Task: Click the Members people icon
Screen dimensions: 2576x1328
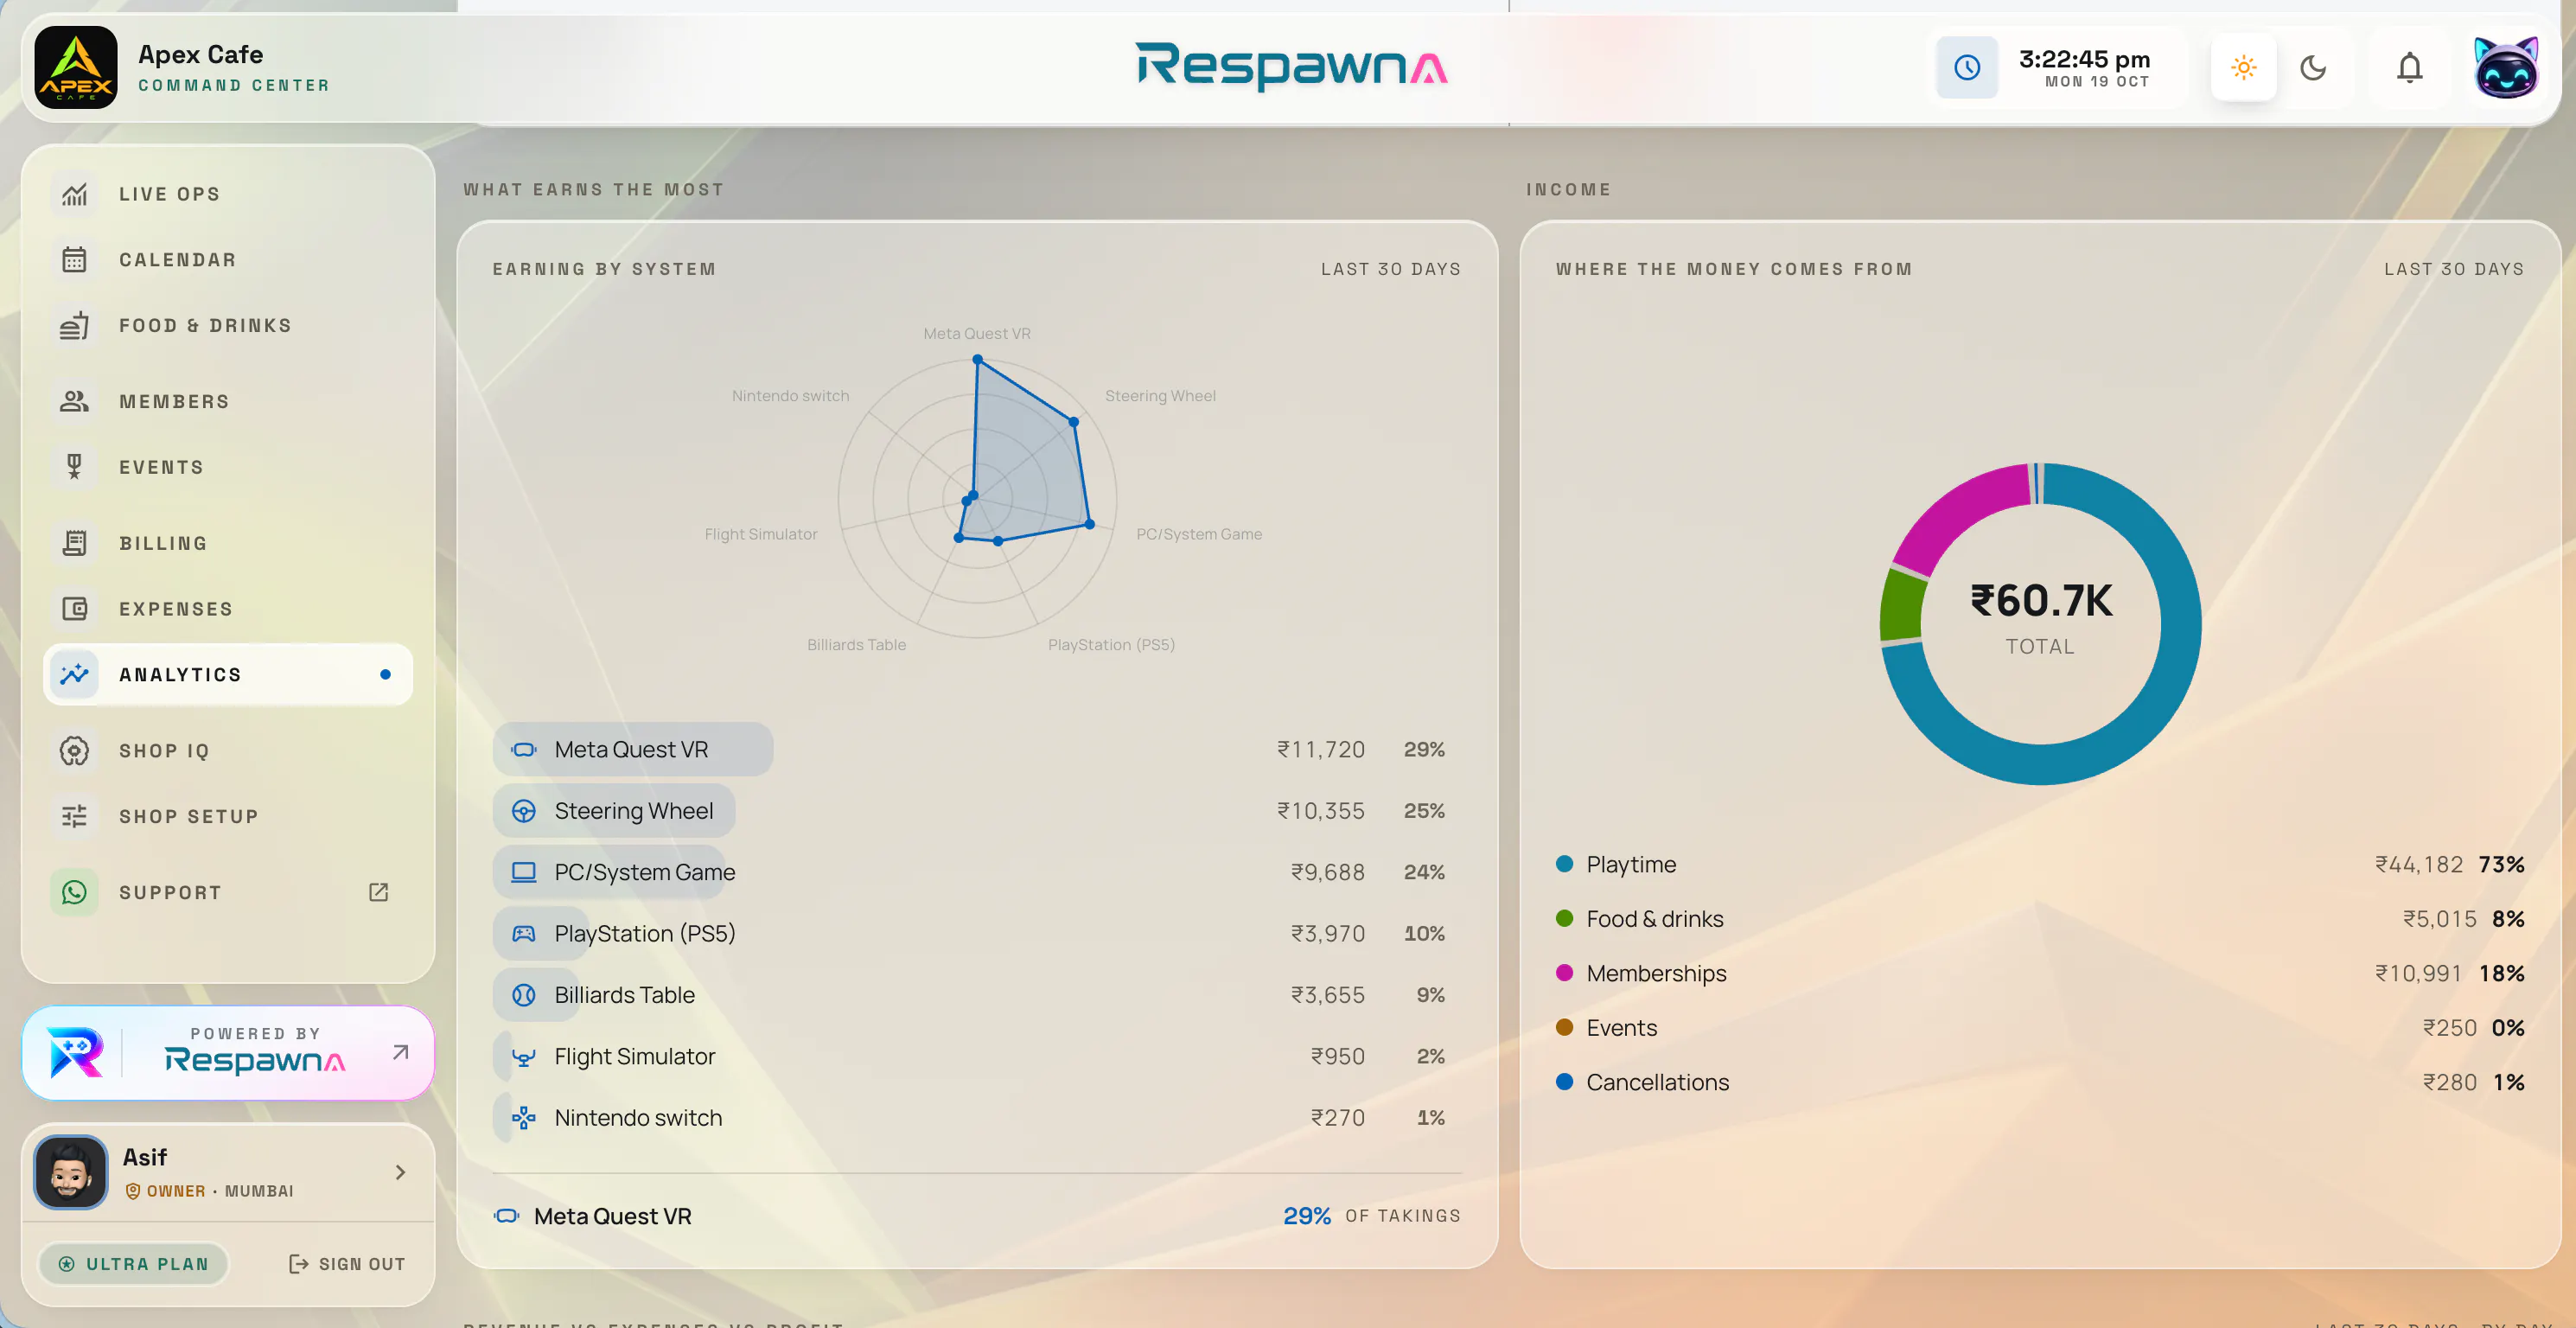Action: (75, 401)
